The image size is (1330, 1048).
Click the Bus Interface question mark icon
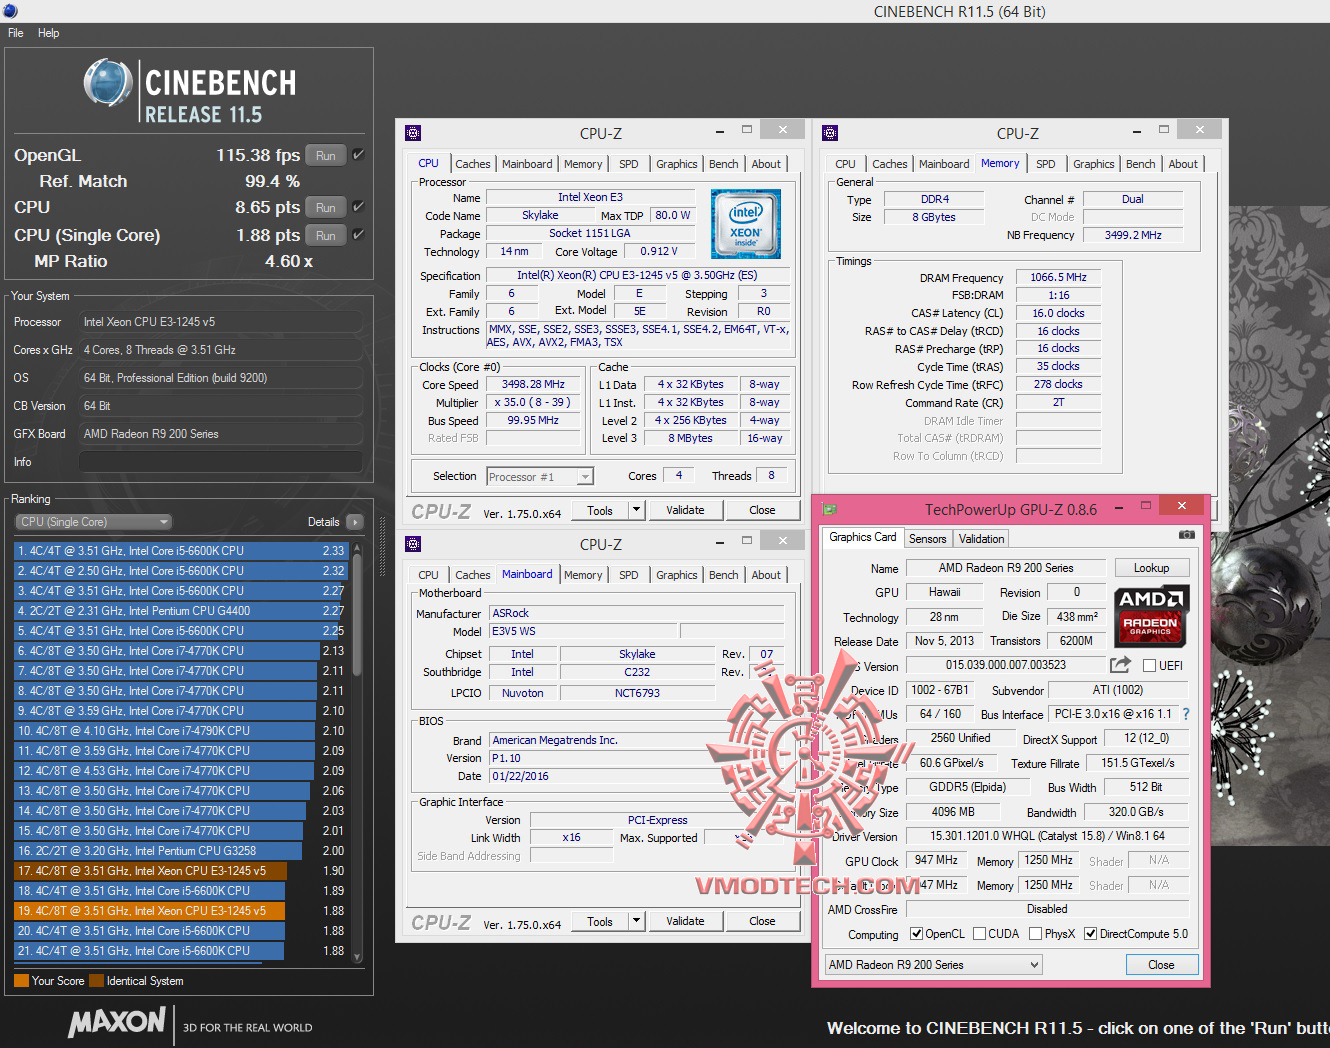[1186, 714]
